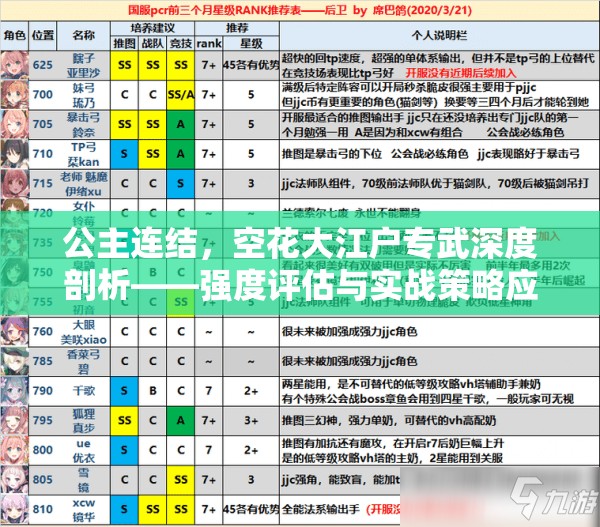Click the SS/A 竞技 cell in row 700
Viewport: 600px width, 527px height.
181,95
